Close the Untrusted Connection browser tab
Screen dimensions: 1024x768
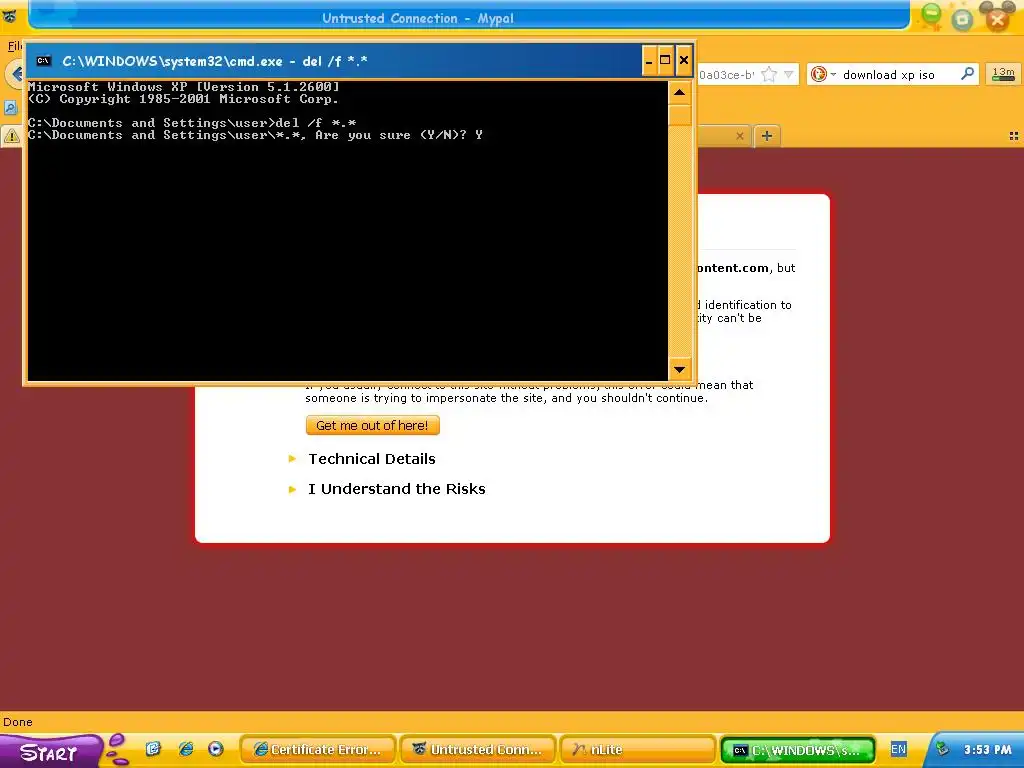tap(739, 136)
